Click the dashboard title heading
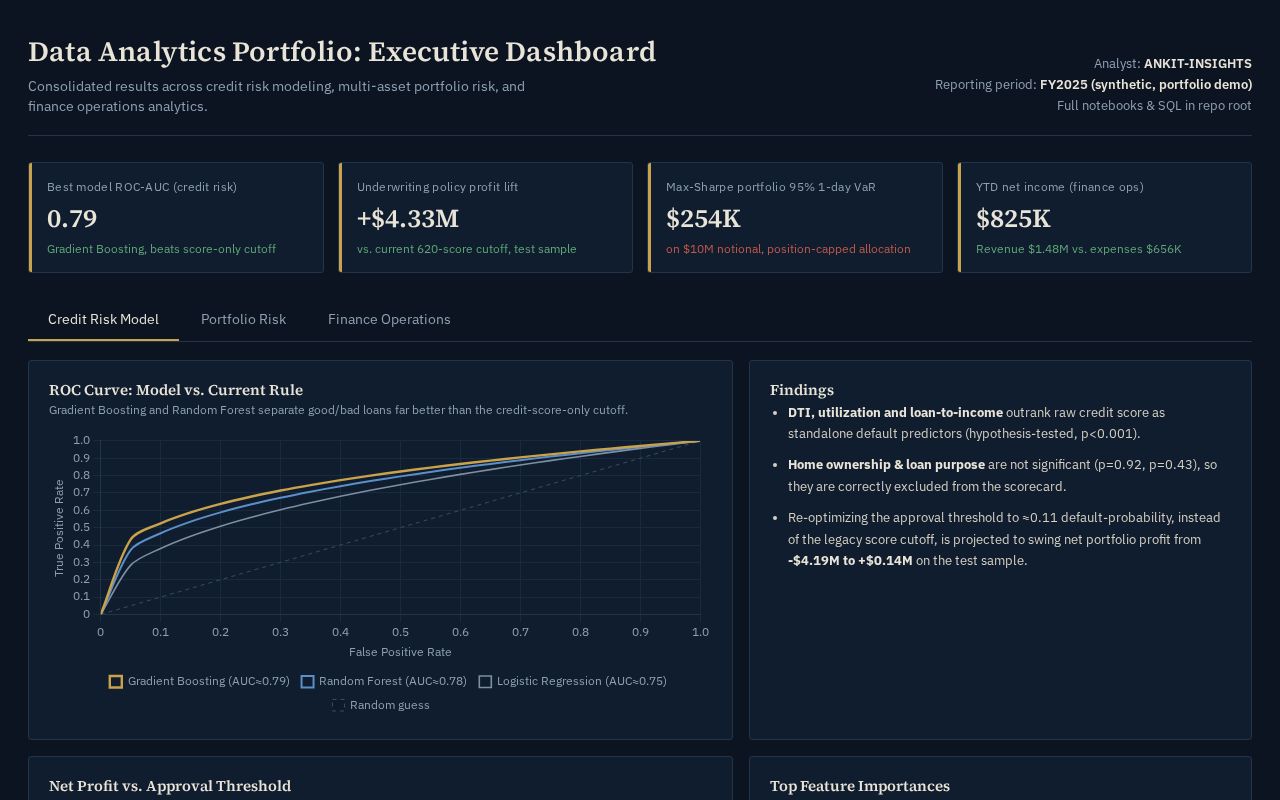 [x=342, y=52]
